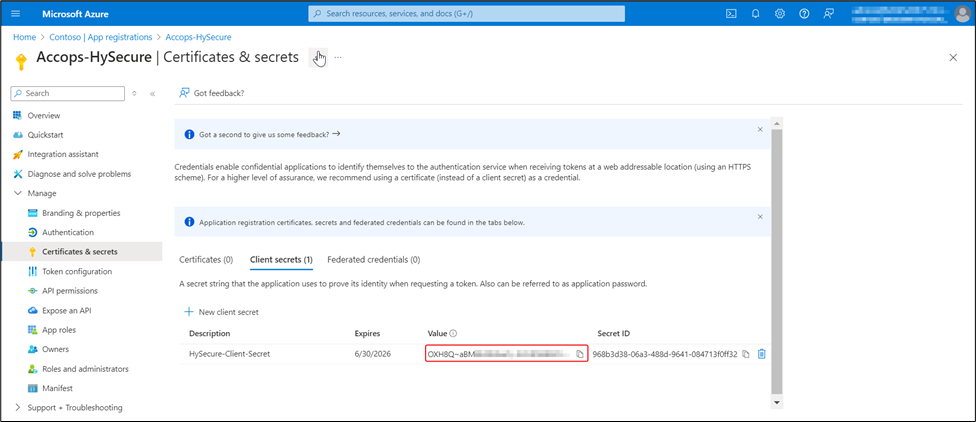The width and height of the screenshot is (976, 422).
Task: Collapse the Manage section
Action: click(x=18, y=193)
